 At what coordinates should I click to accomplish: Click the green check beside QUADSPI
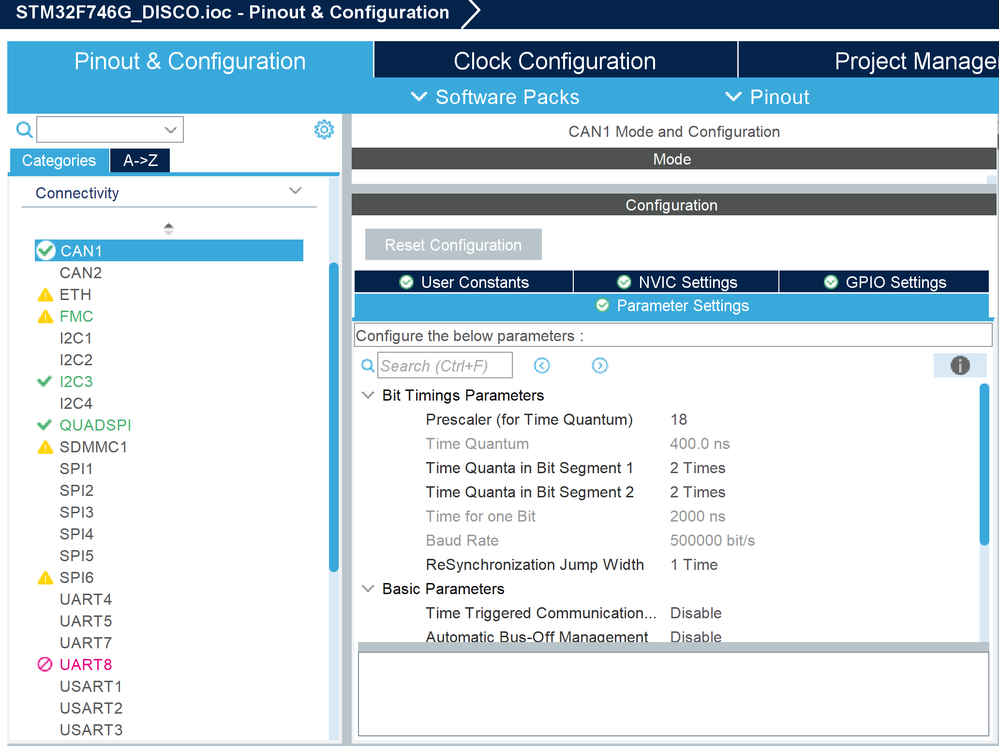44,424
